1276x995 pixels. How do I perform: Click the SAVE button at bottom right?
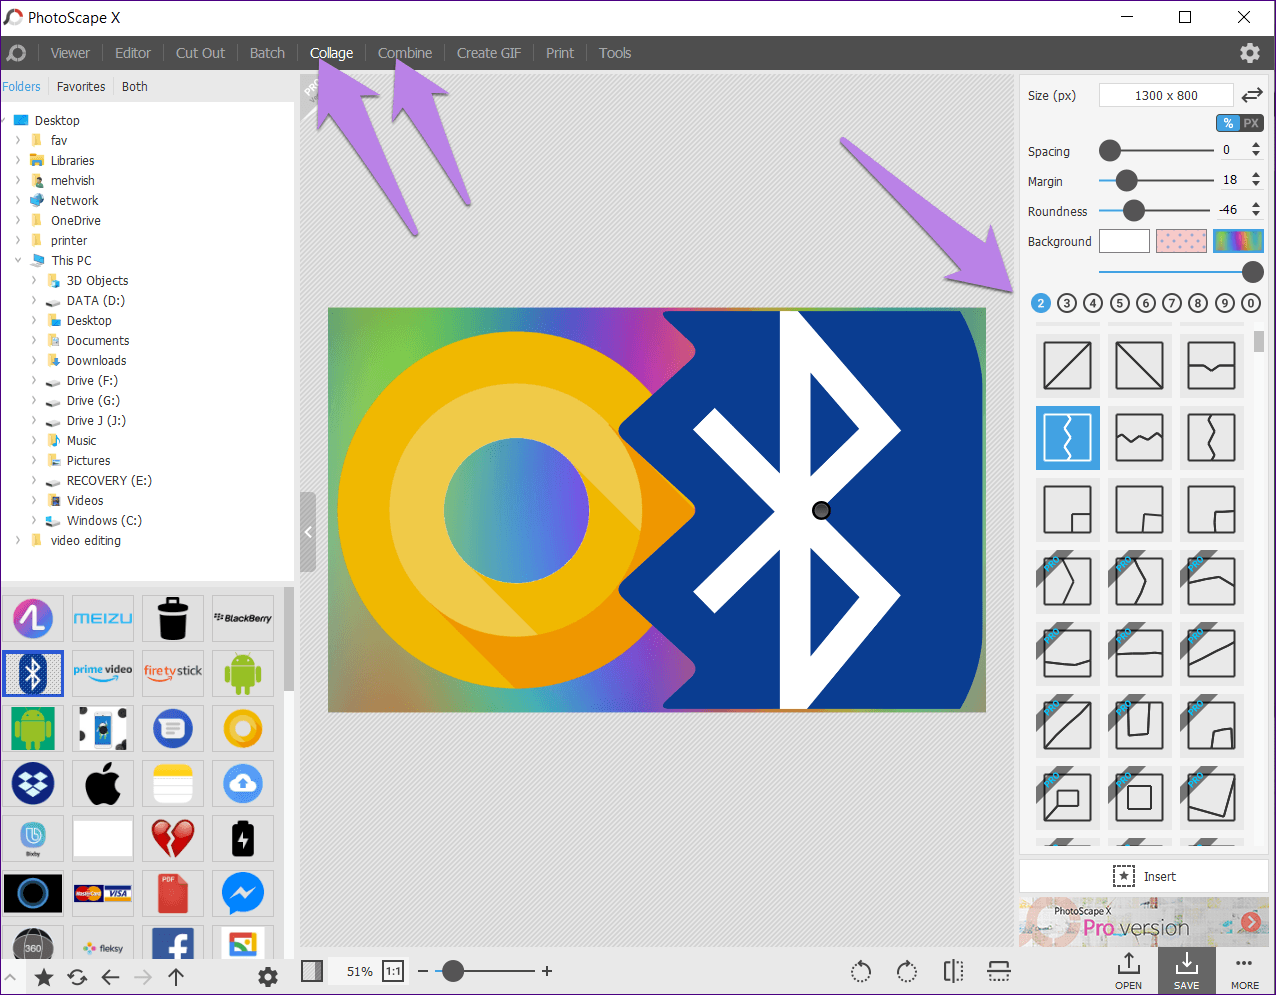1186,970
